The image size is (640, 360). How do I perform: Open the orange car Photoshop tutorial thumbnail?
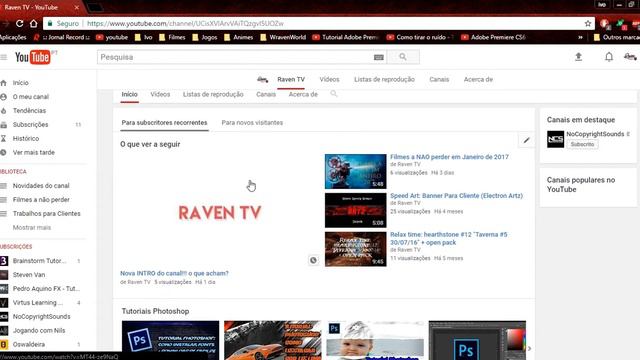273,340
